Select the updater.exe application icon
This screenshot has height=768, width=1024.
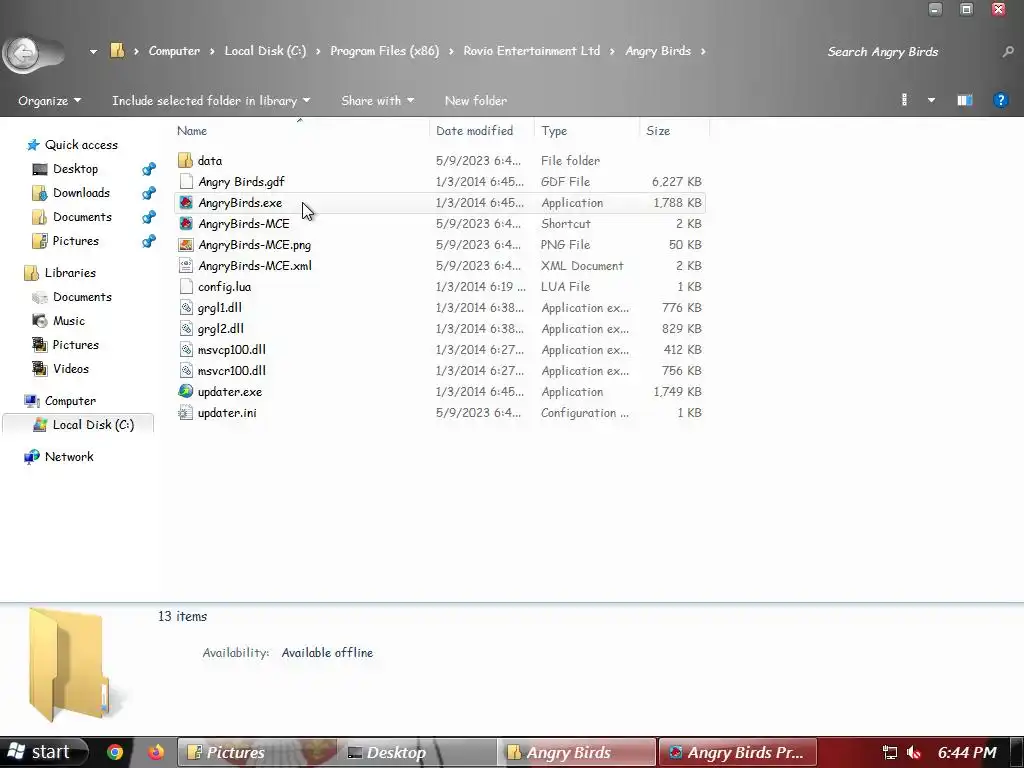(185, 391)
